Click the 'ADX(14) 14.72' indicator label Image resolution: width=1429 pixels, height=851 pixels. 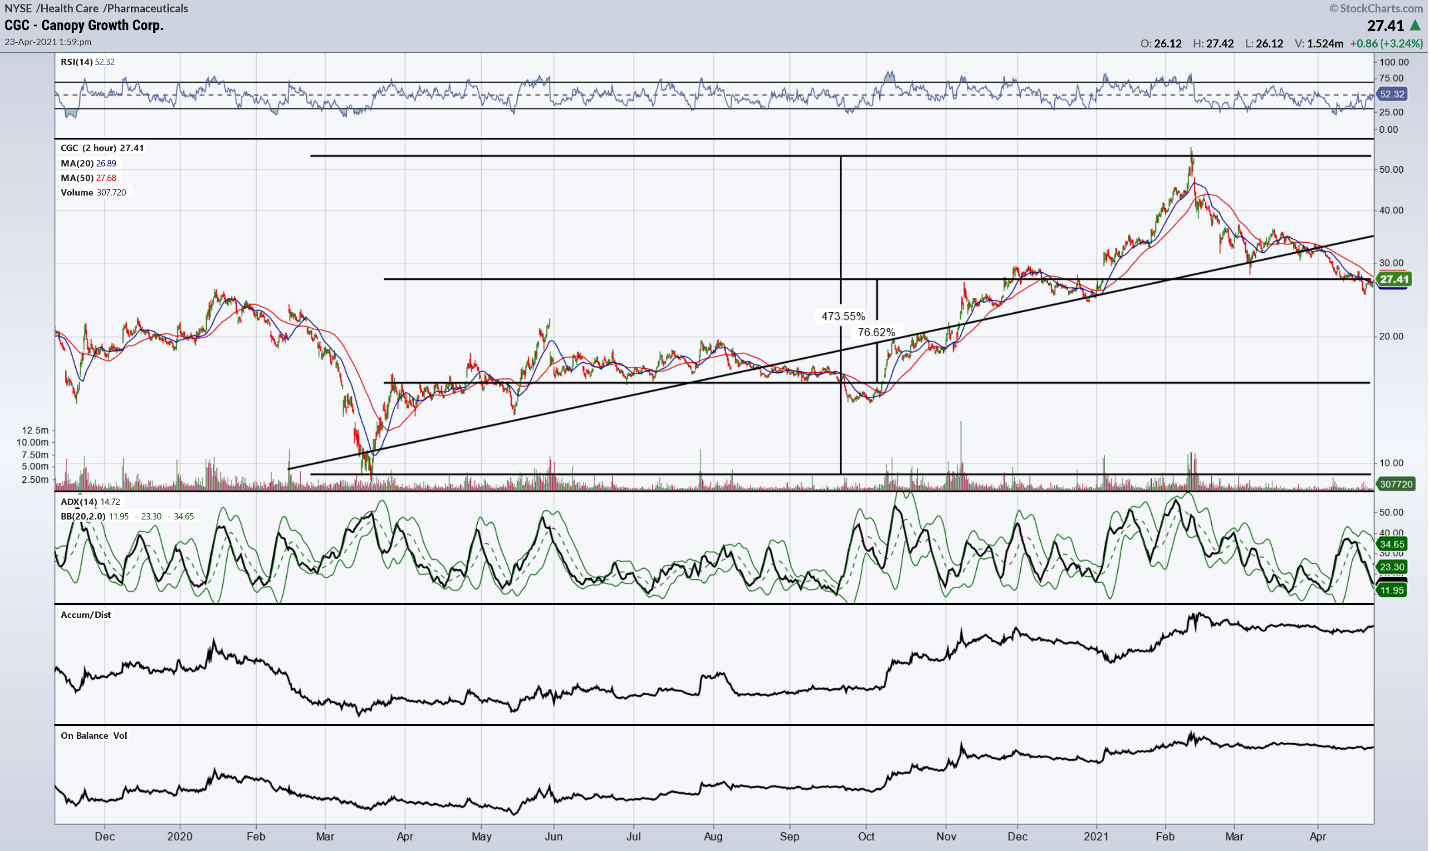(90, 502)
